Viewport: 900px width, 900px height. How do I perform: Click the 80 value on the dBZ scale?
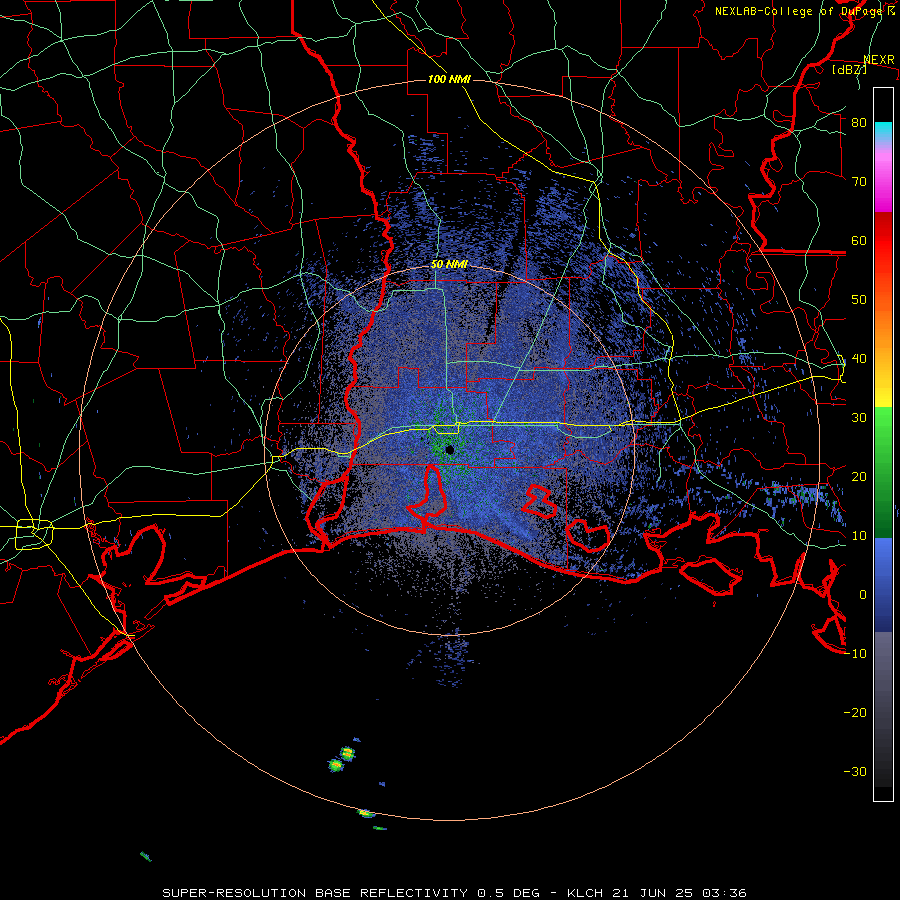[x=859, y=123]
